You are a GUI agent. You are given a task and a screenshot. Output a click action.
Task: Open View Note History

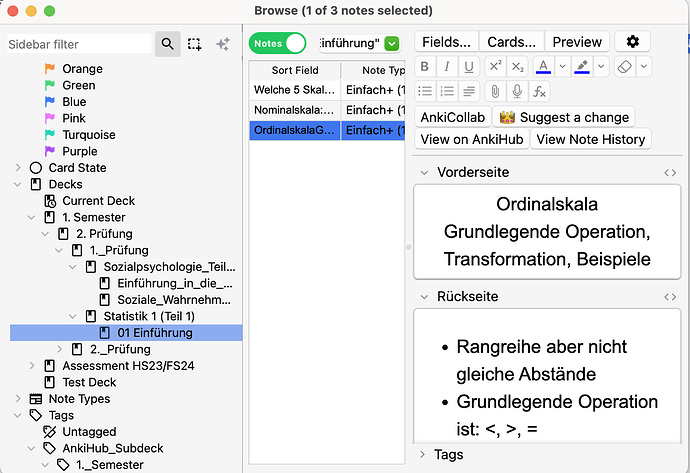click(590, 140)
